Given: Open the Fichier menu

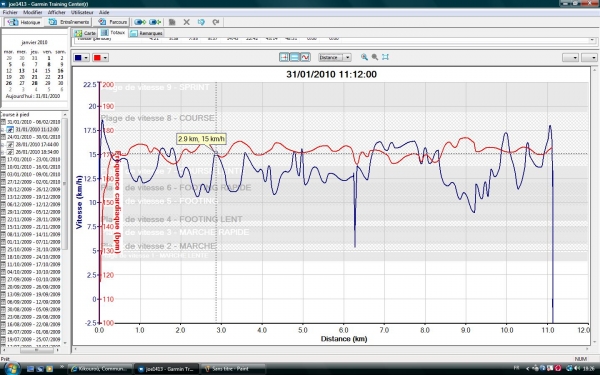Looking at the screenshot, I should point(10,12).
